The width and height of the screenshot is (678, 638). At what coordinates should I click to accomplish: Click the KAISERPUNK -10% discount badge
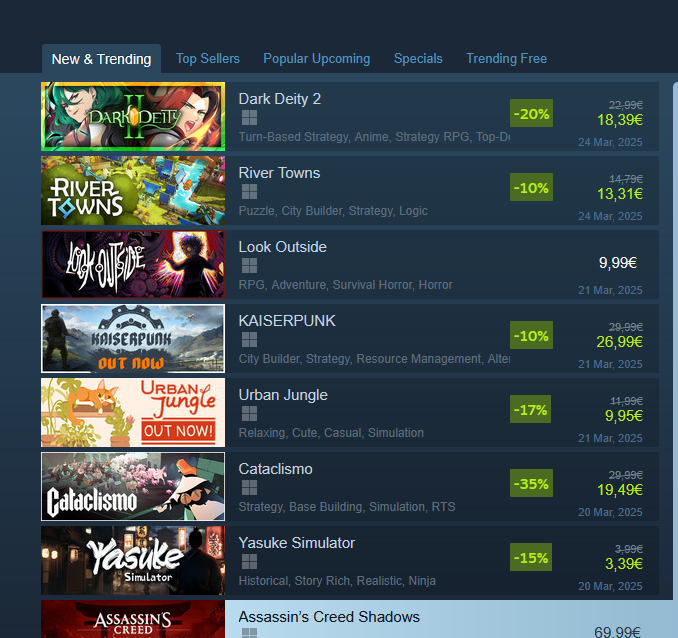(531, 335)
